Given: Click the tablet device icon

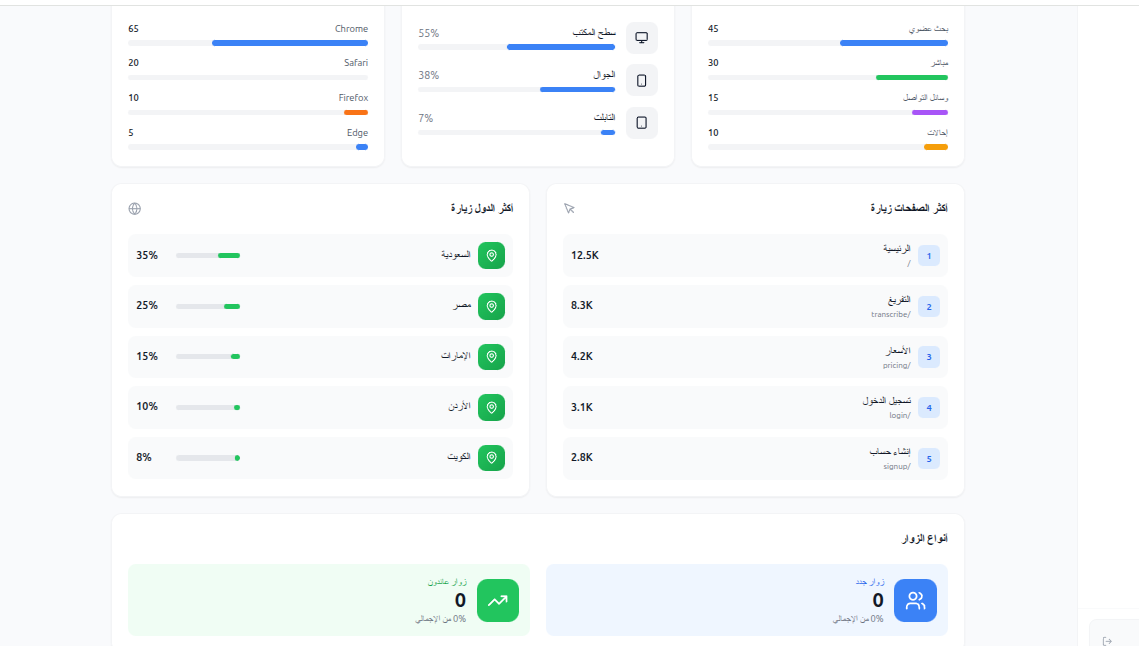Looking at the screenshot, I should pos(642,123).
